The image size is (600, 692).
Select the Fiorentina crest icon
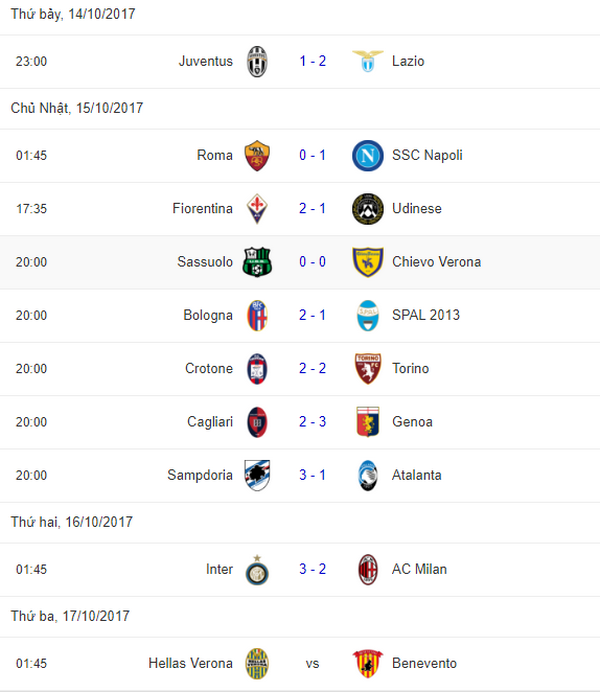pyautogui.click(x=257, y=209)
